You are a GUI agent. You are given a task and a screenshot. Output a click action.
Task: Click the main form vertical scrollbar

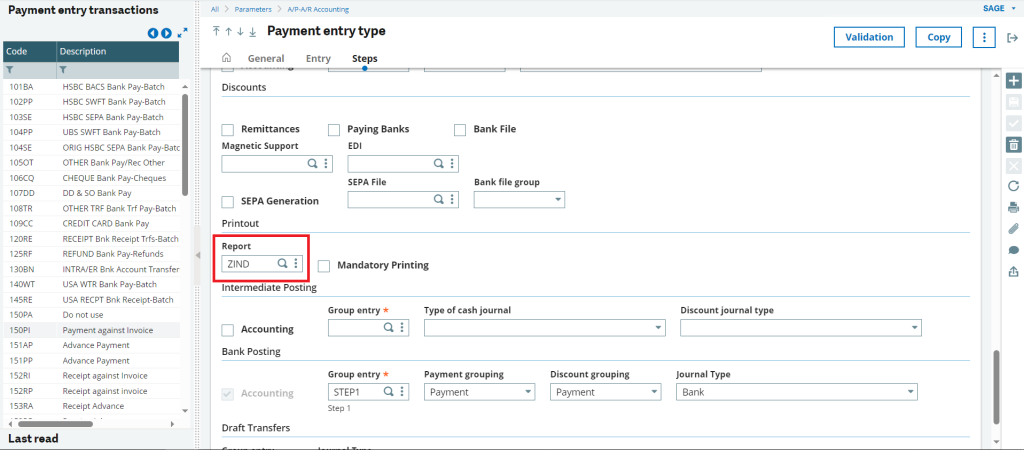[996, 387]
